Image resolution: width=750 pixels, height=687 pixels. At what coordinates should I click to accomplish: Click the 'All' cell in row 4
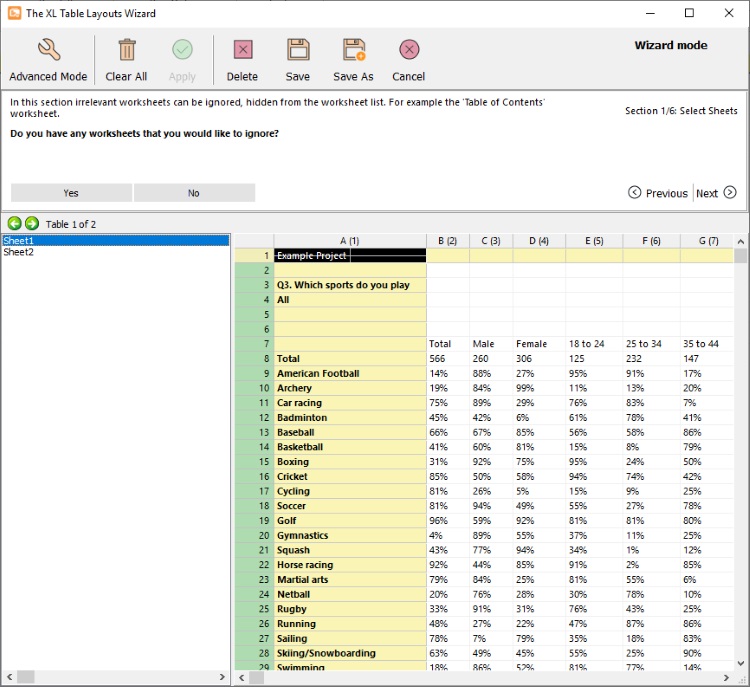(x=350, y=300)
